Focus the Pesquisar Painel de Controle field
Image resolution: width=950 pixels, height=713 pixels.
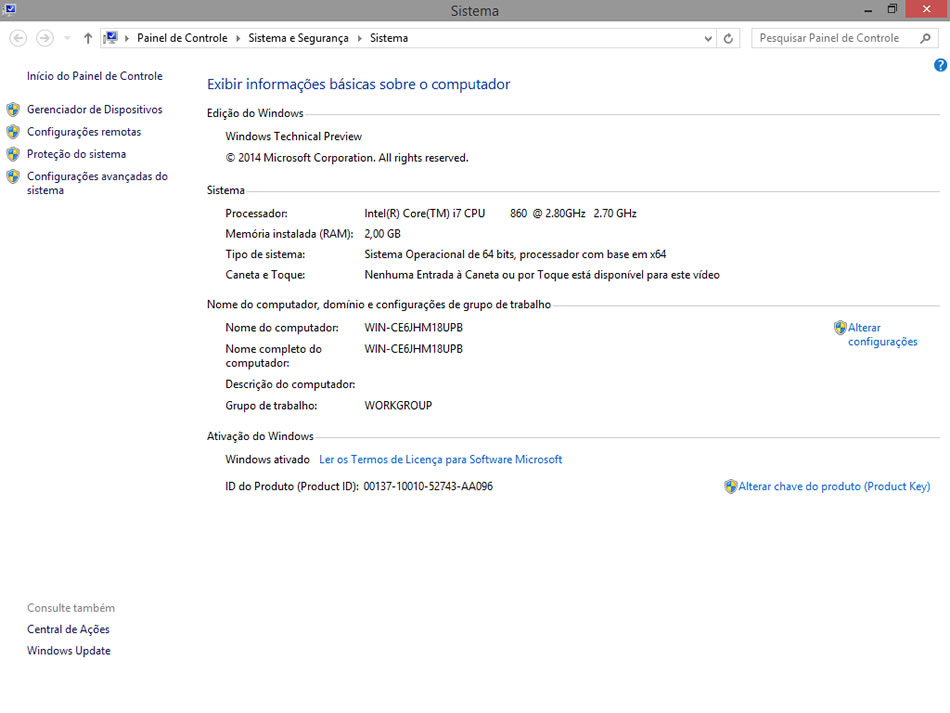(x=845, y=38)
